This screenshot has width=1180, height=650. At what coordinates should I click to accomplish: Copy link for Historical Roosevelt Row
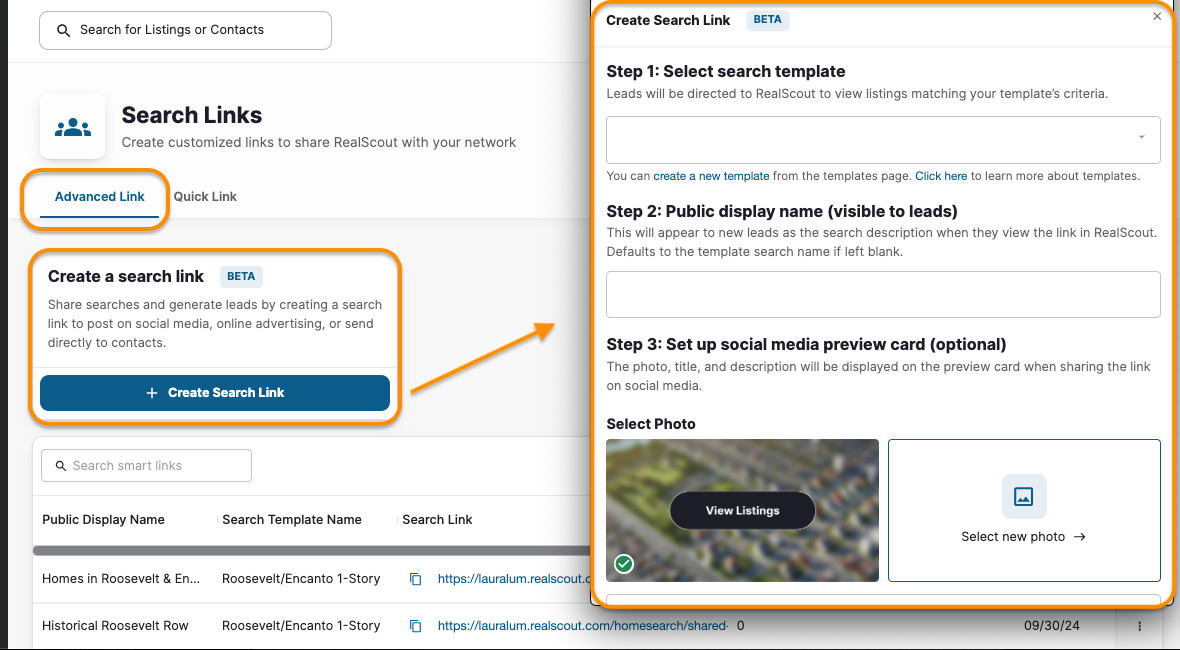click(x=415, y=625)
